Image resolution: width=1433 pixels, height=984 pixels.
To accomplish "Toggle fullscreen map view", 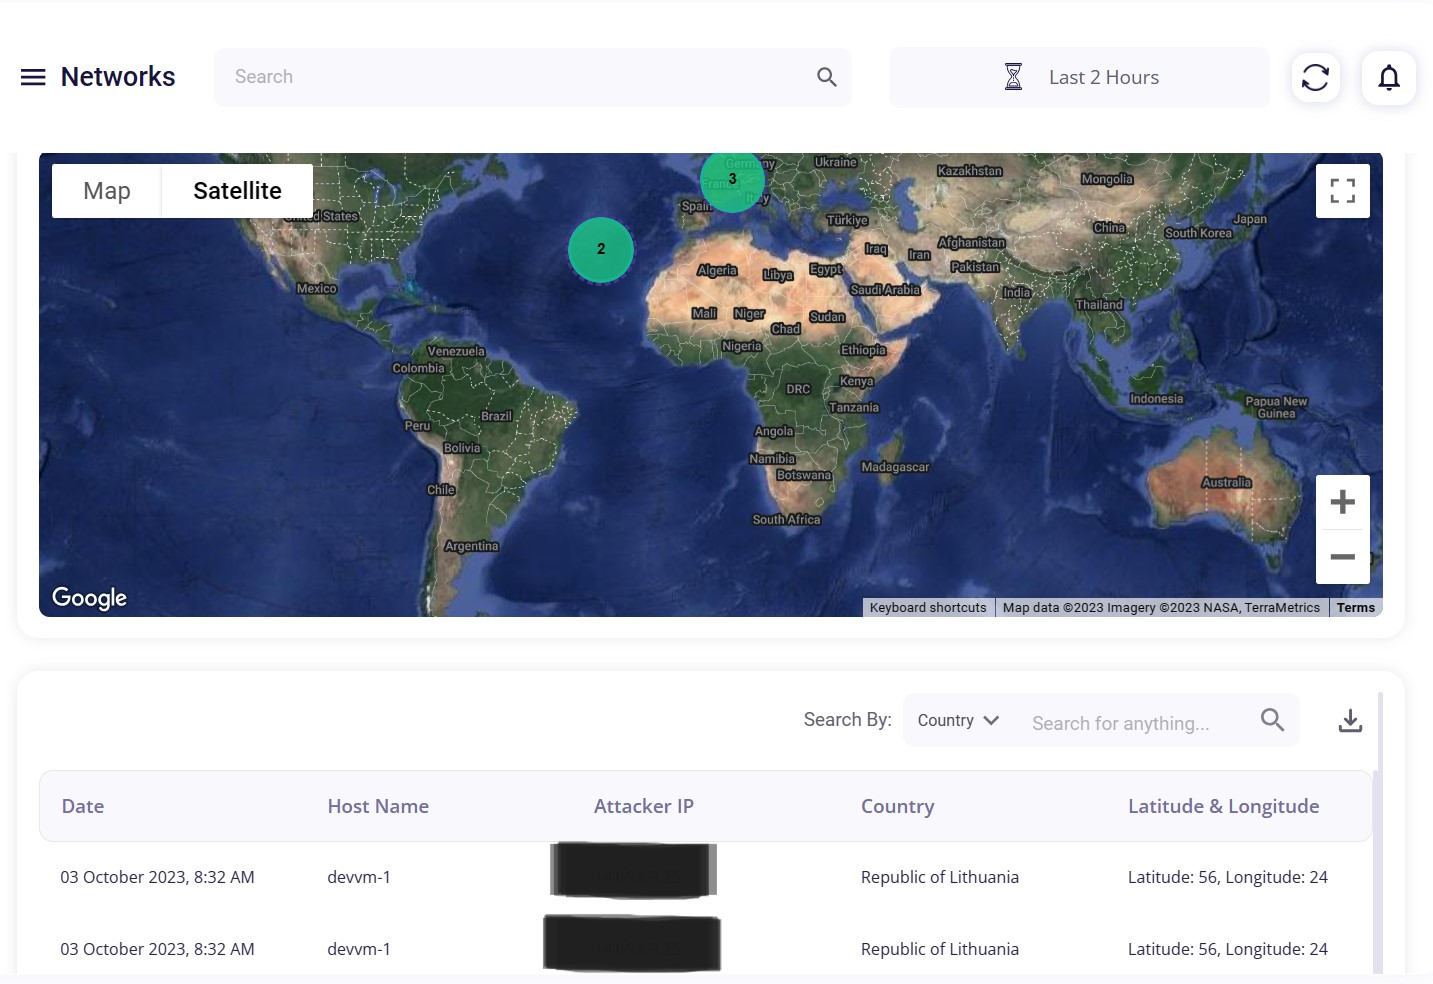I will 1342,191.
